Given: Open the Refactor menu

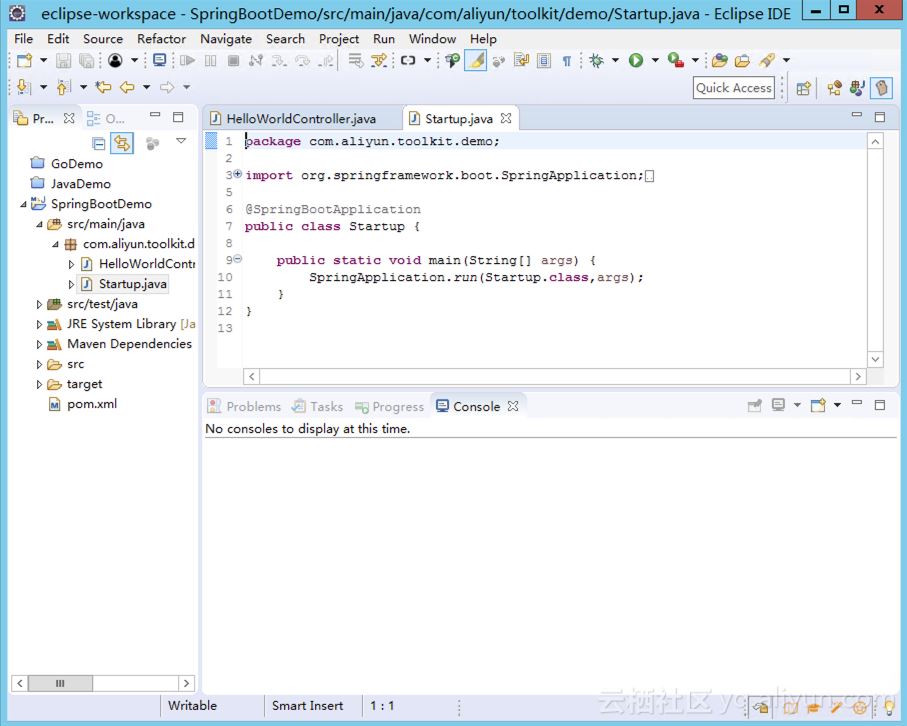Looking at the screenshot, I should [x=161, y=39].
